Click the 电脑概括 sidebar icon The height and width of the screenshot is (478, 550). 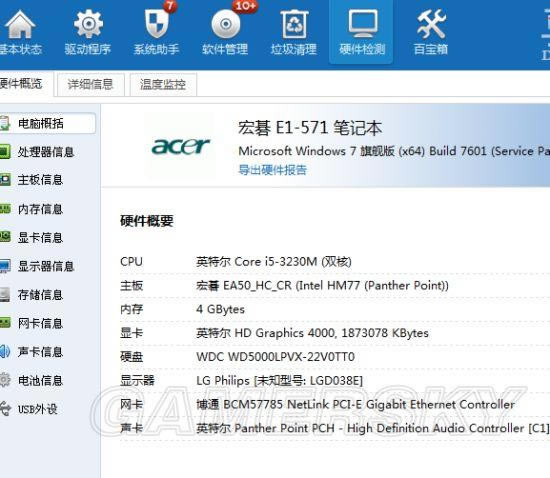(x=4, y=123)
